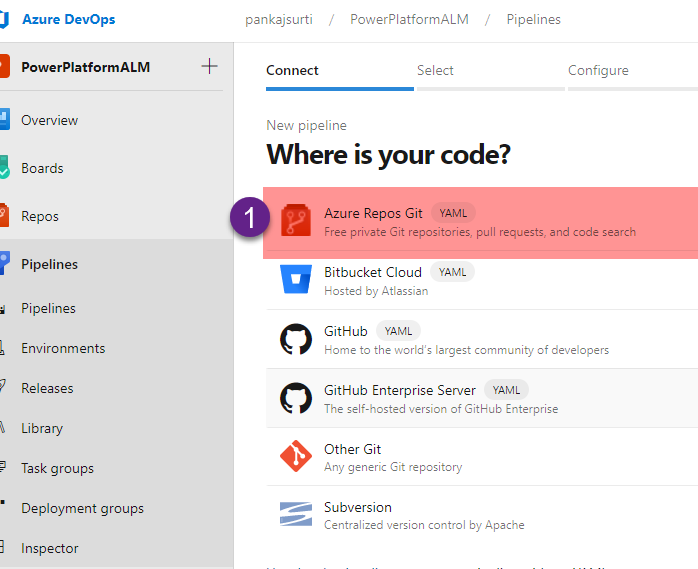The width and height of the screenshot is (698, 569).
Task: Click the Other Git red icon
Action: pos(296,457)
